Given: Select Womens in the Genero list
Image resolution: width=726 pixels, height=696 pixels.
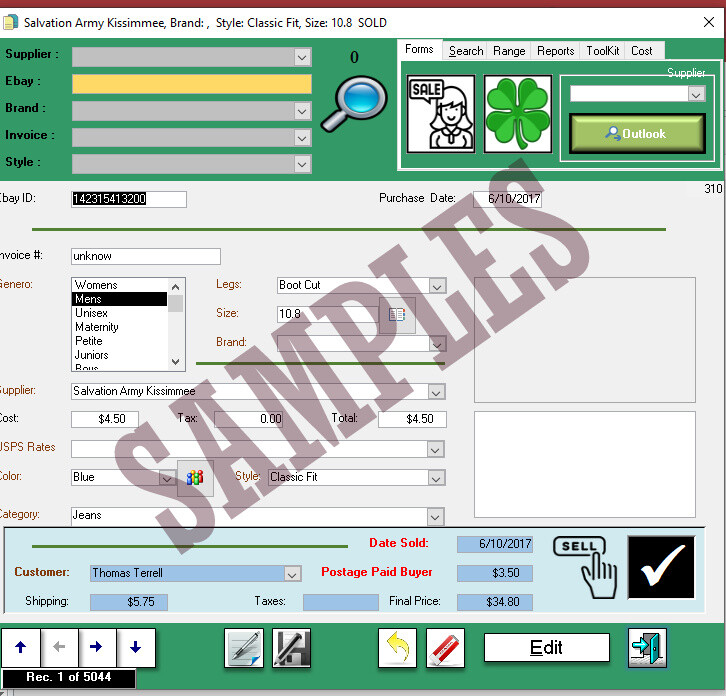Looking at the screenshot, I should (x=119, y=285).
